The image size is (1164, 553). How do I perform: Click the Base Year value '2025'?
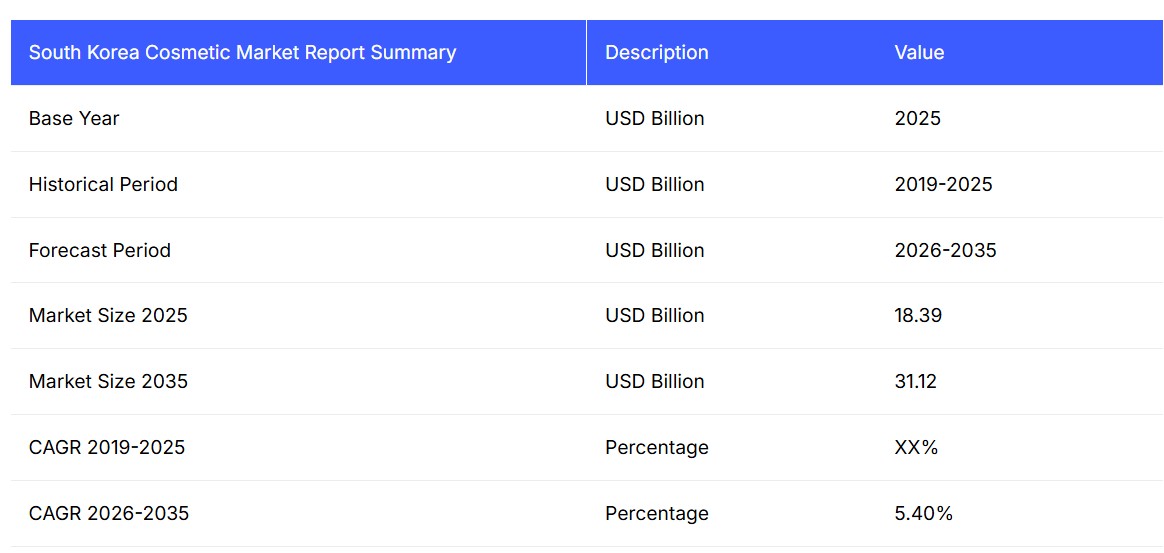click(917, 119)
